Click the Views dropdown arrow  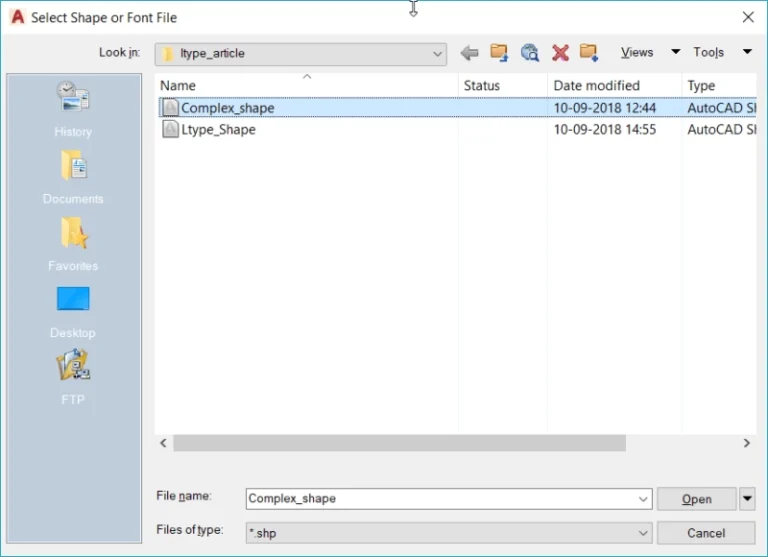click(x=675, y=51)
